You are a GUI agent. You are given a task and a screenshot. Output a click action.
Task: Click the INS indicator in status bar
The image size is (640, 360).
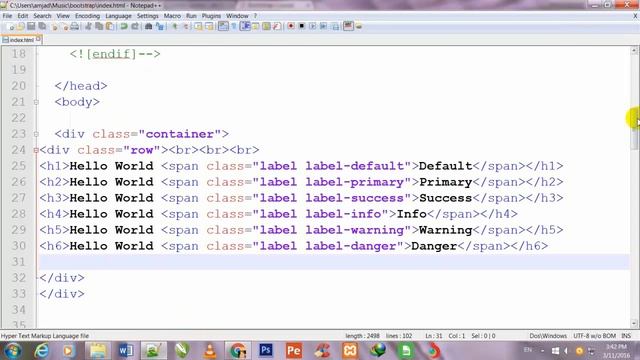(626, 336)
